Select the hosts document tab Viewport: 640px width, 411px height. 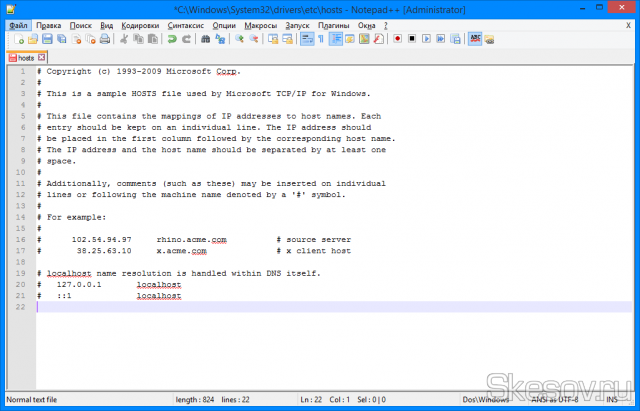(x=25, y=58)
